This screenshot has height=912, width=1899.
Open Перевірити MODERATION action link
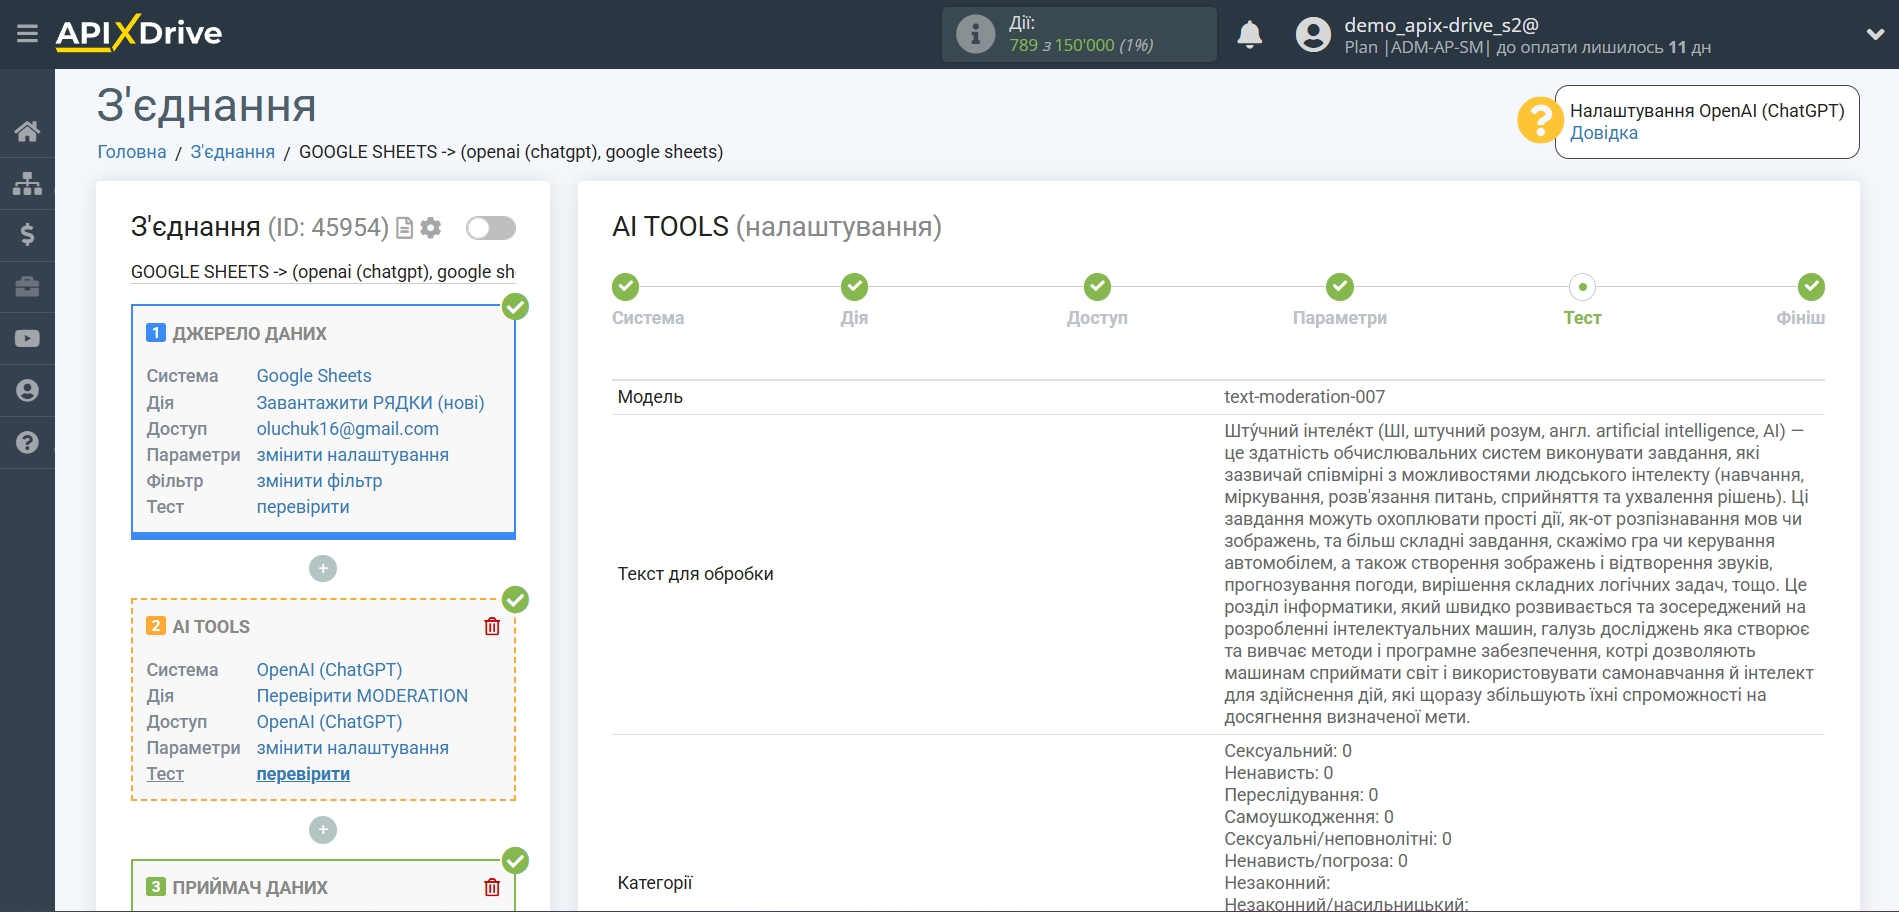point(362,696)
